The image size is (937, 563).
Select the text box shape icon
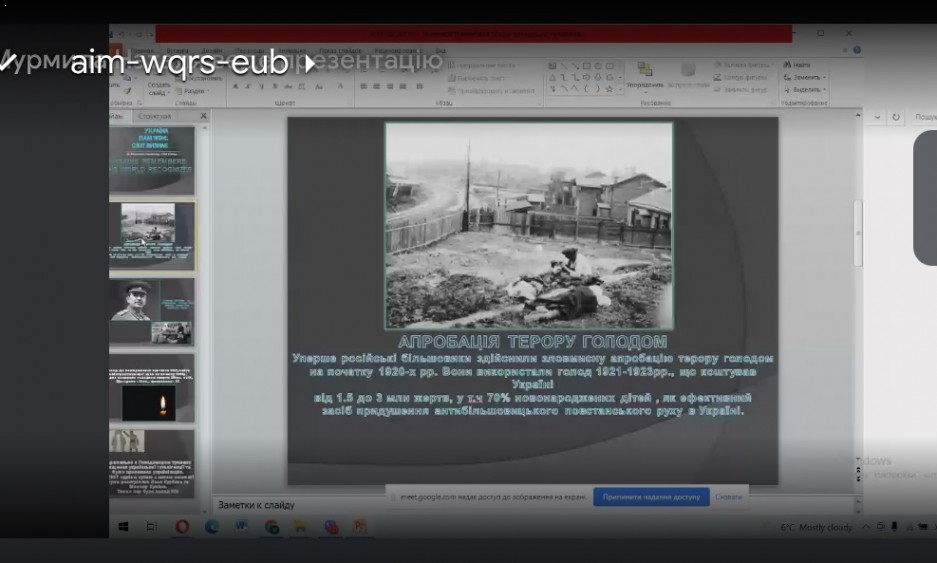552,66
